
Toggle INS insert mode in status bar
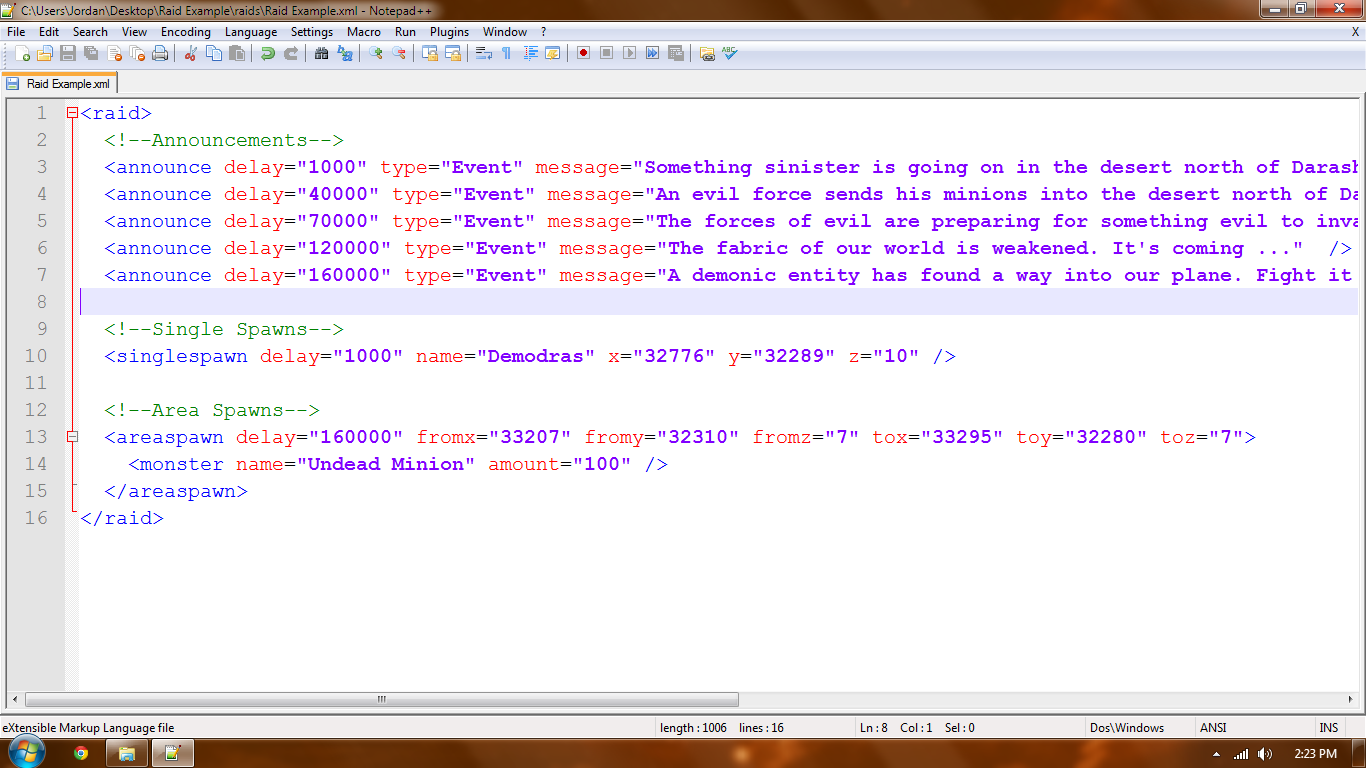pos(1328,728)
